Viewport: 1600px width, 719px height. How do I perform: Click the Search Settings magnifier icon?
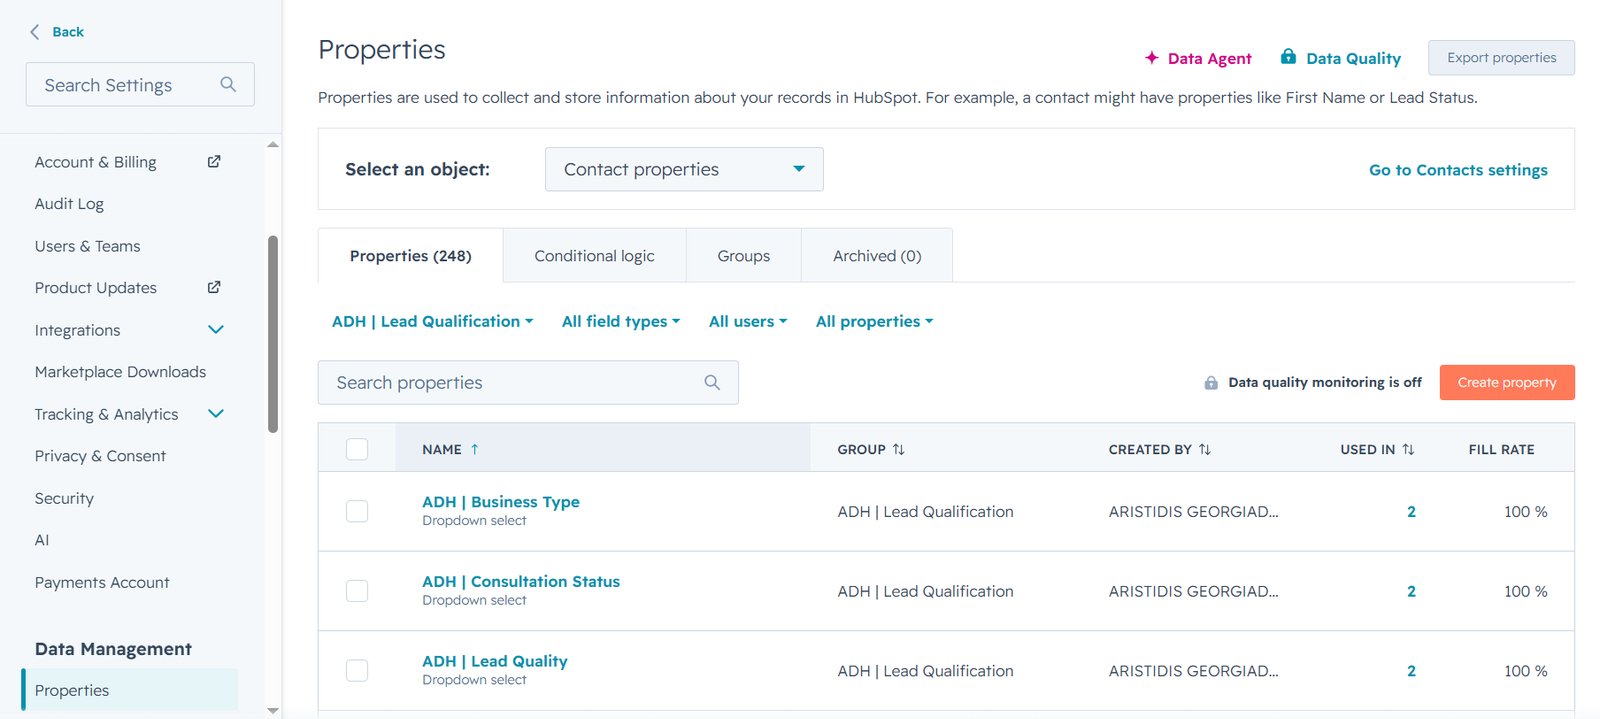[x=228, y=85]
